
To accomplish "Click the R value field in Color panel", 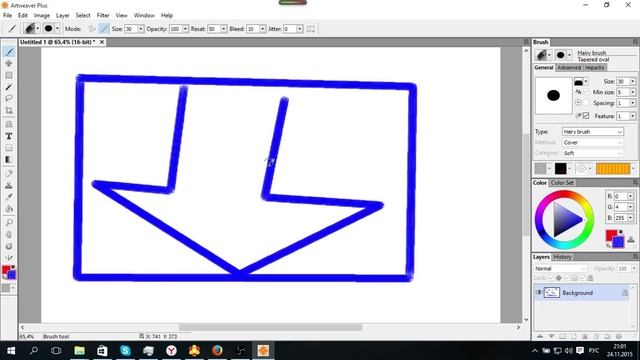I will (x=620, y=196).
